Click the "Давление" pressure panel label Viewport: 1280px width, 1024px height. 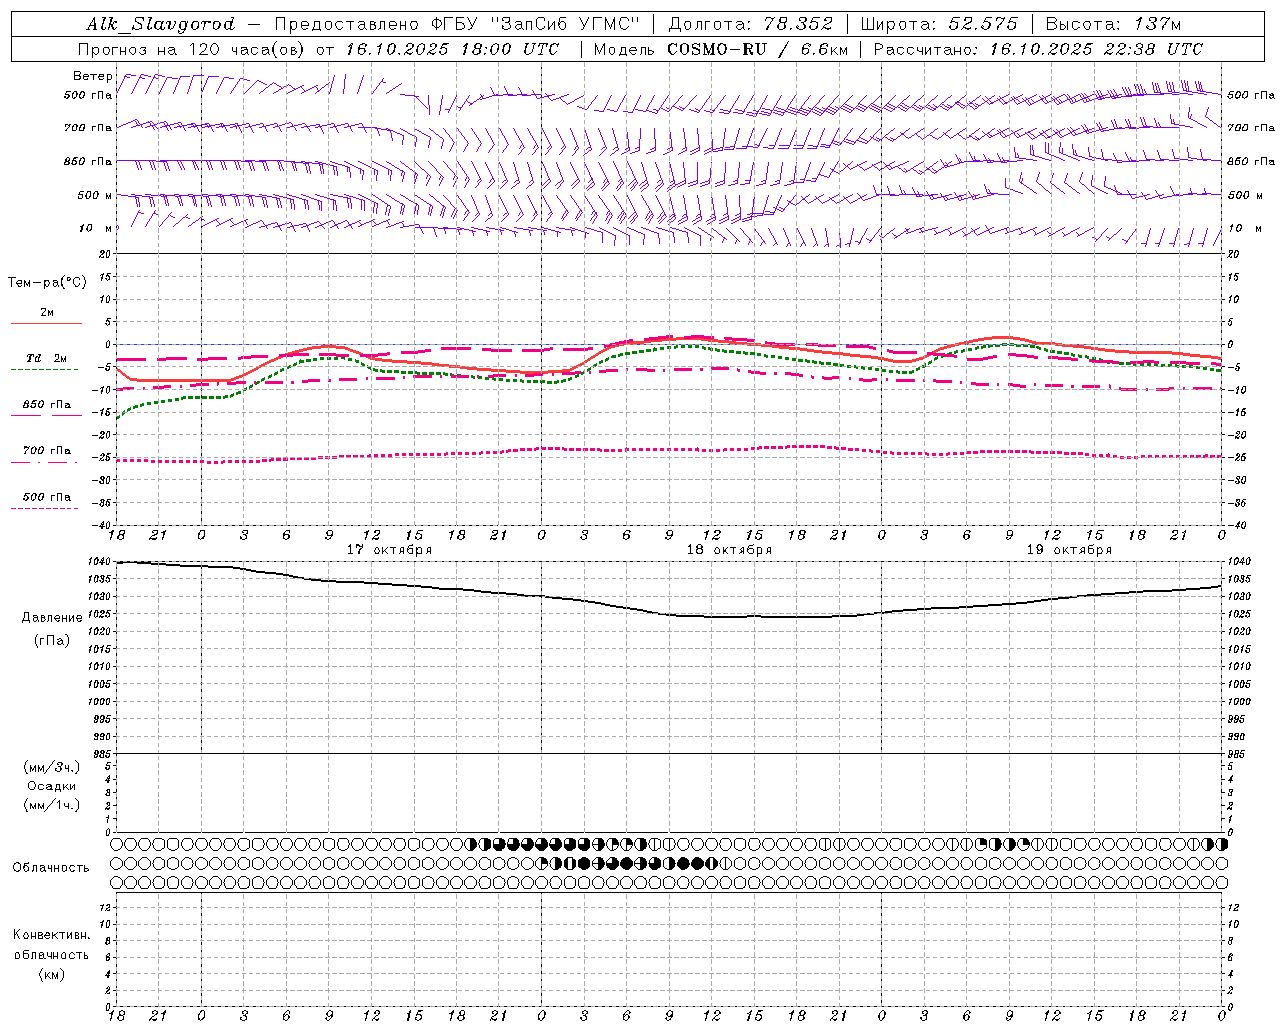tap(52, 618)
